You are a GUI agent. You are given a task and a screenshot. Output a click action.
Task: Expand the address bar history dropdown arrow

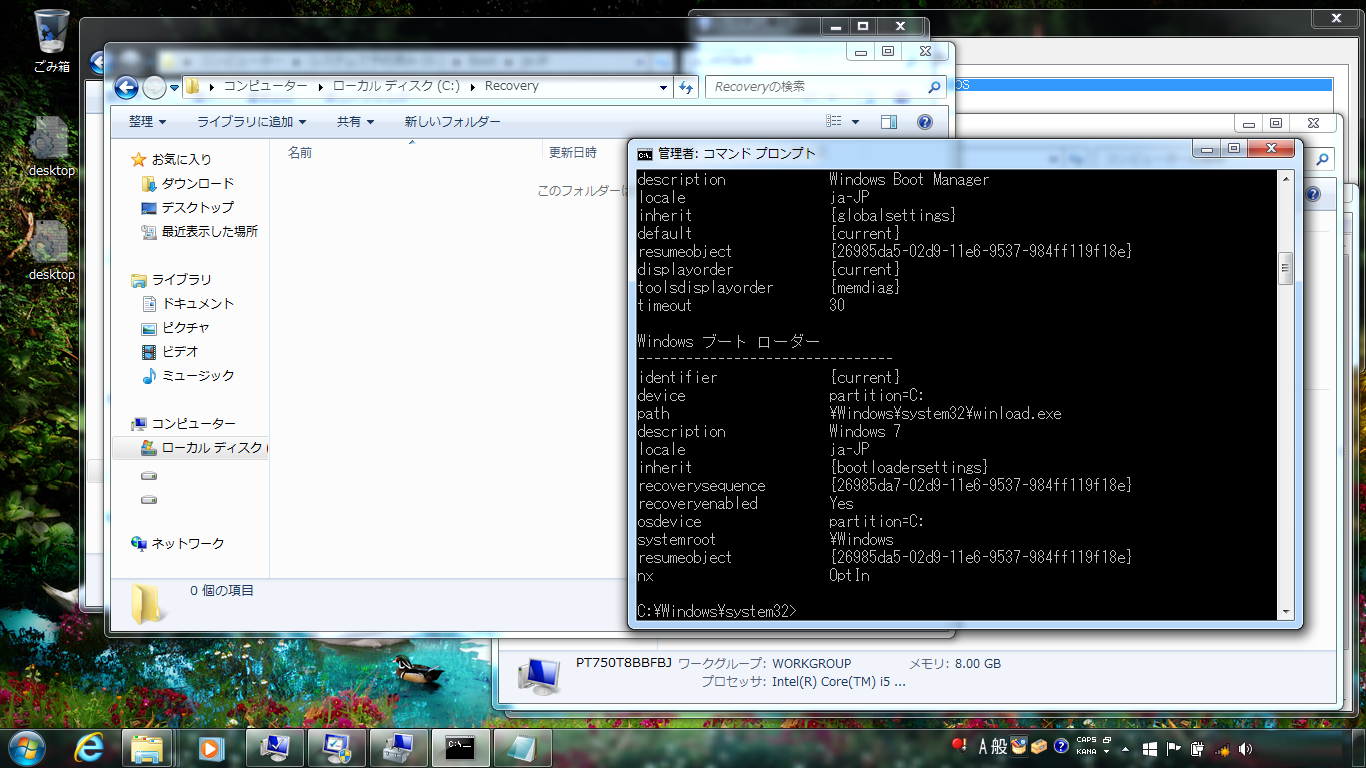663,87
